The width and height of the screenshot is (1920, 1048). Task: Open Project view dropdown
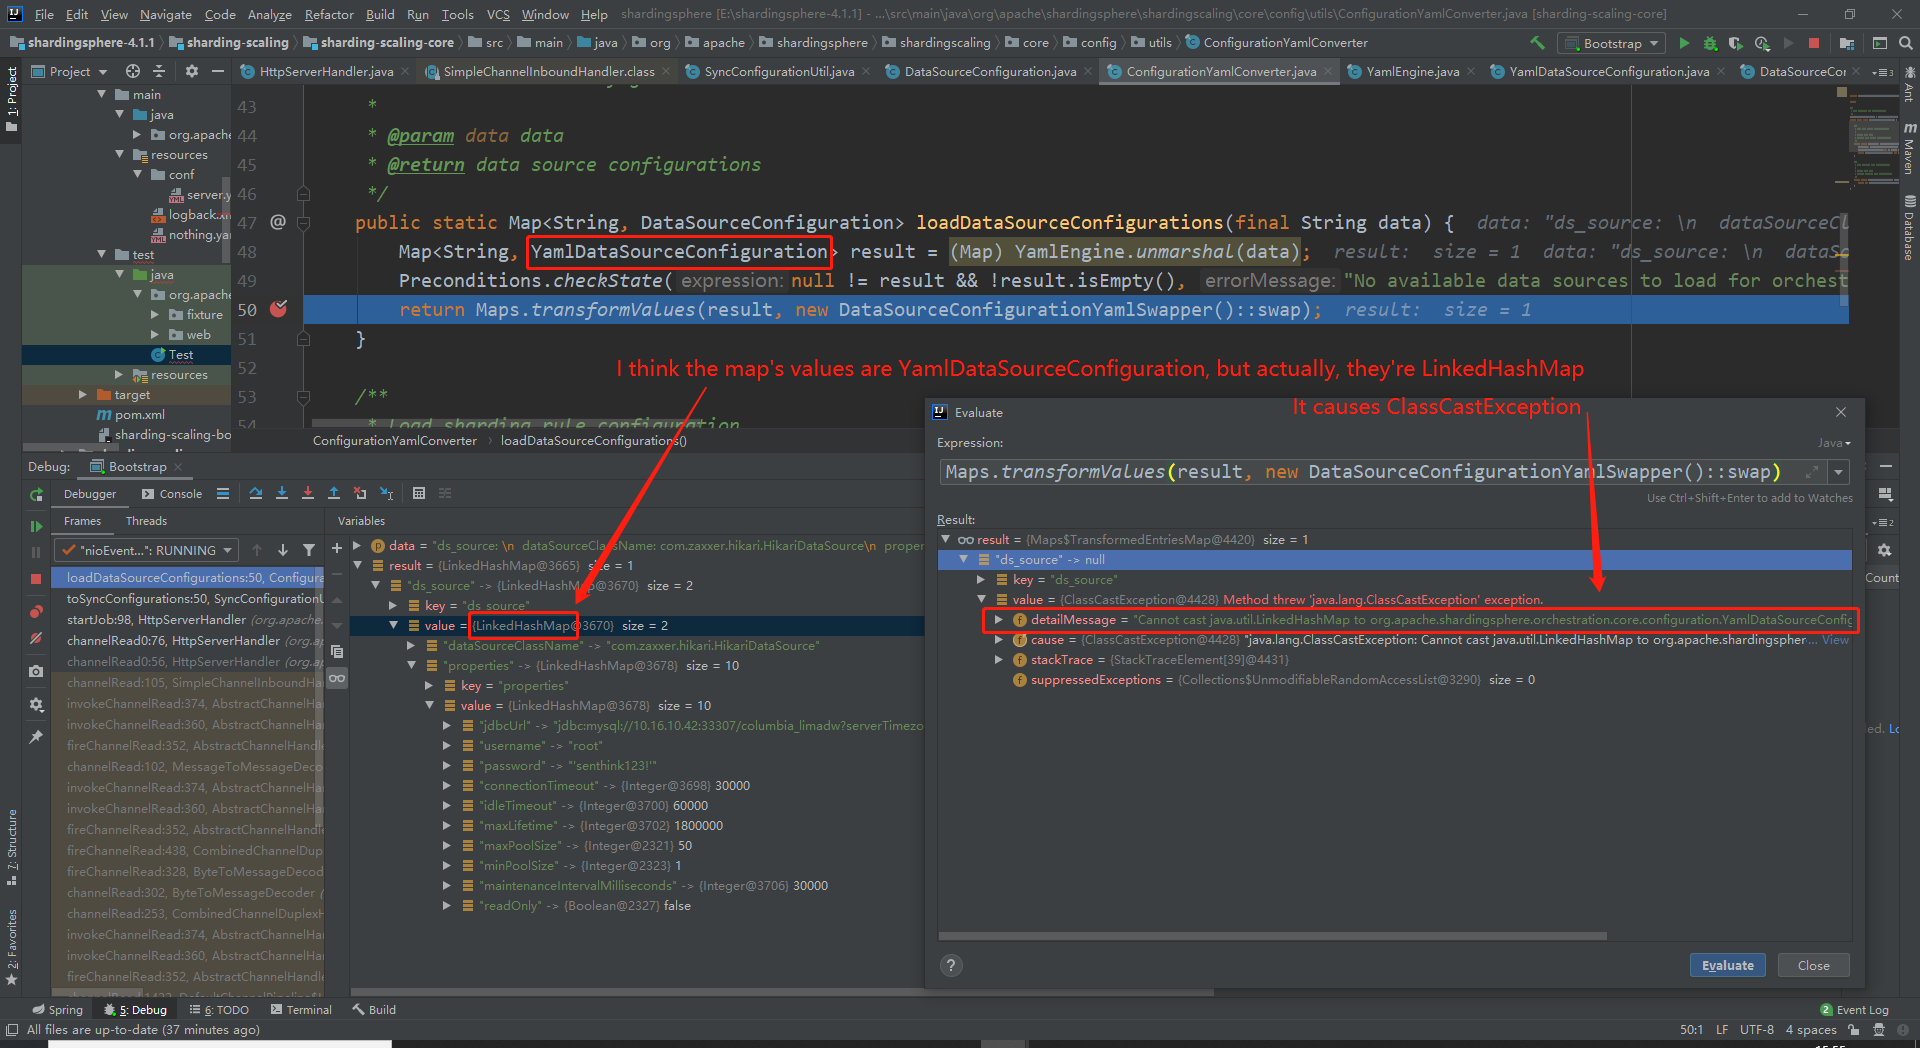70,71
